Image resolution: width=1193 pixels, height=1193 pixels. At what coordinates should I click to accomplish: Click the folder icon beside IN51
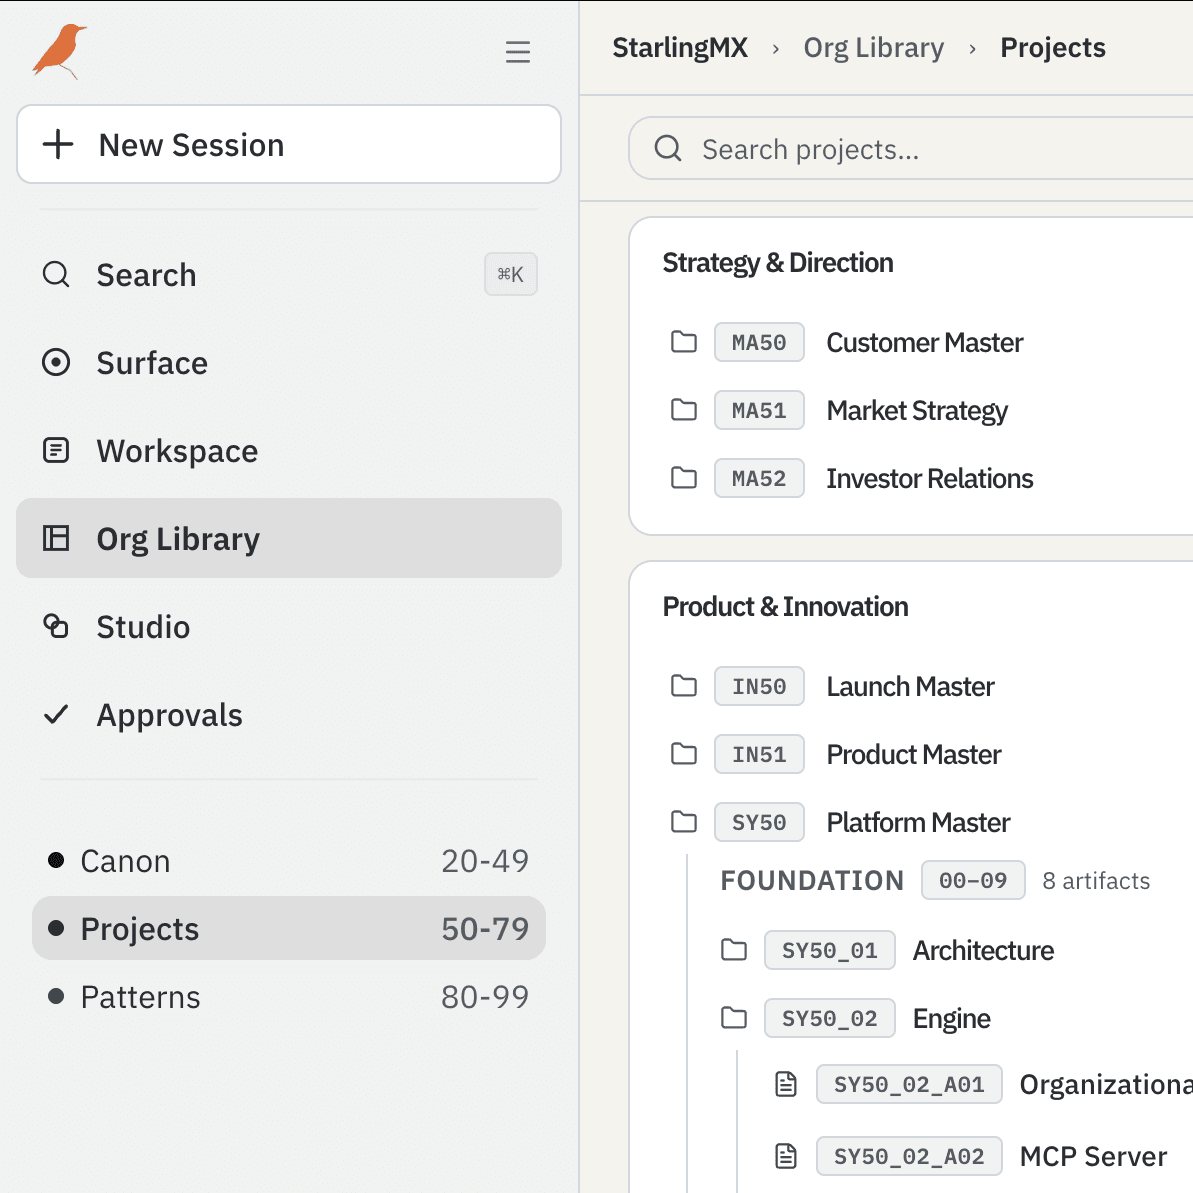click(684, 754)
